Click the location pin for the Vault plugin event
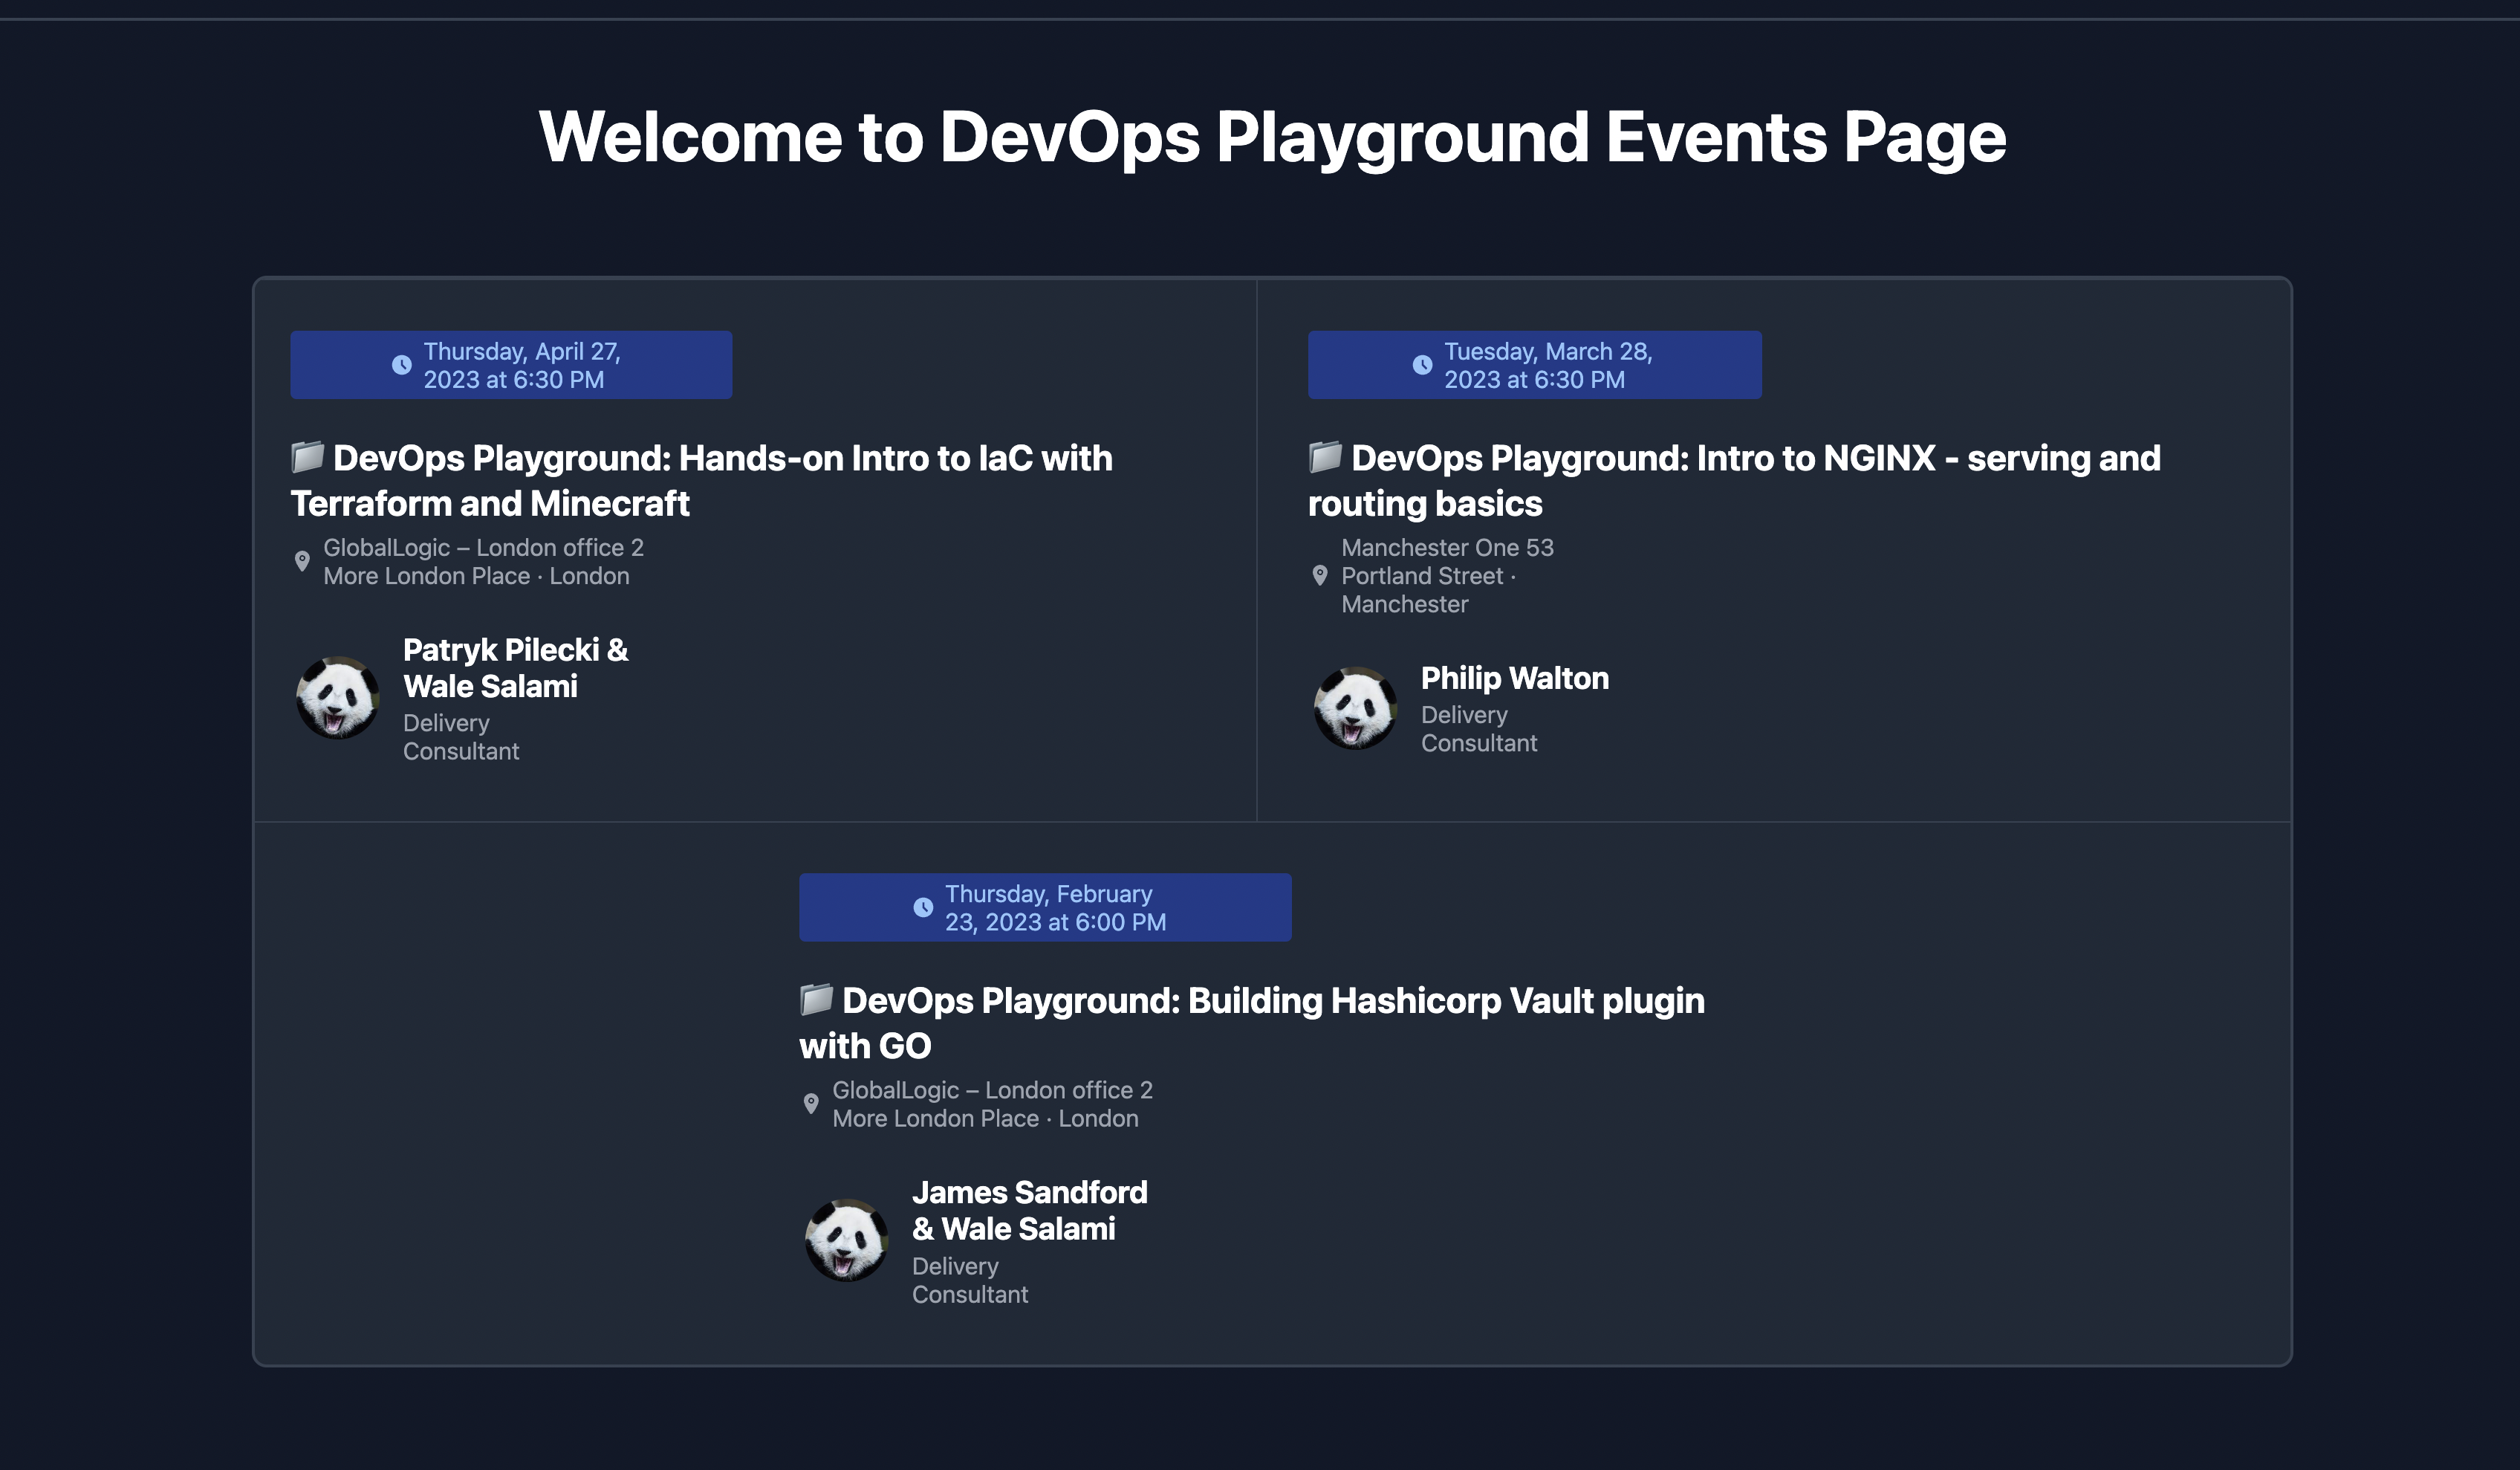Screen dimensions: 2520x1470 coord(812,1103)
